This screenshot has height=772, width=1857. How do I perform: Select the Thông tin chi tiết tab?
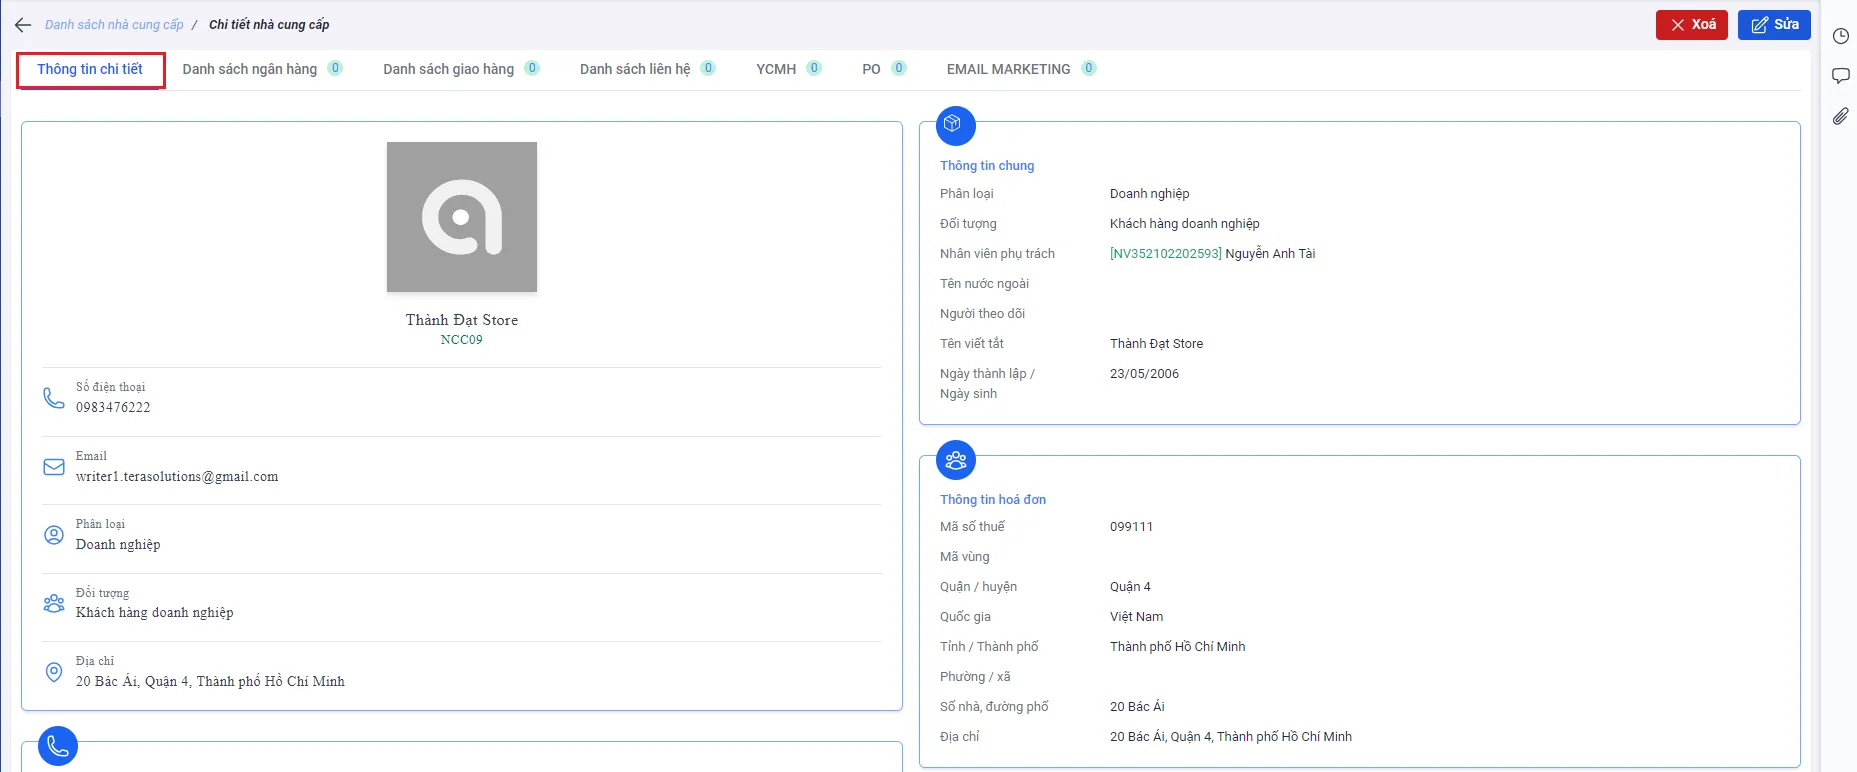(90, 69)
